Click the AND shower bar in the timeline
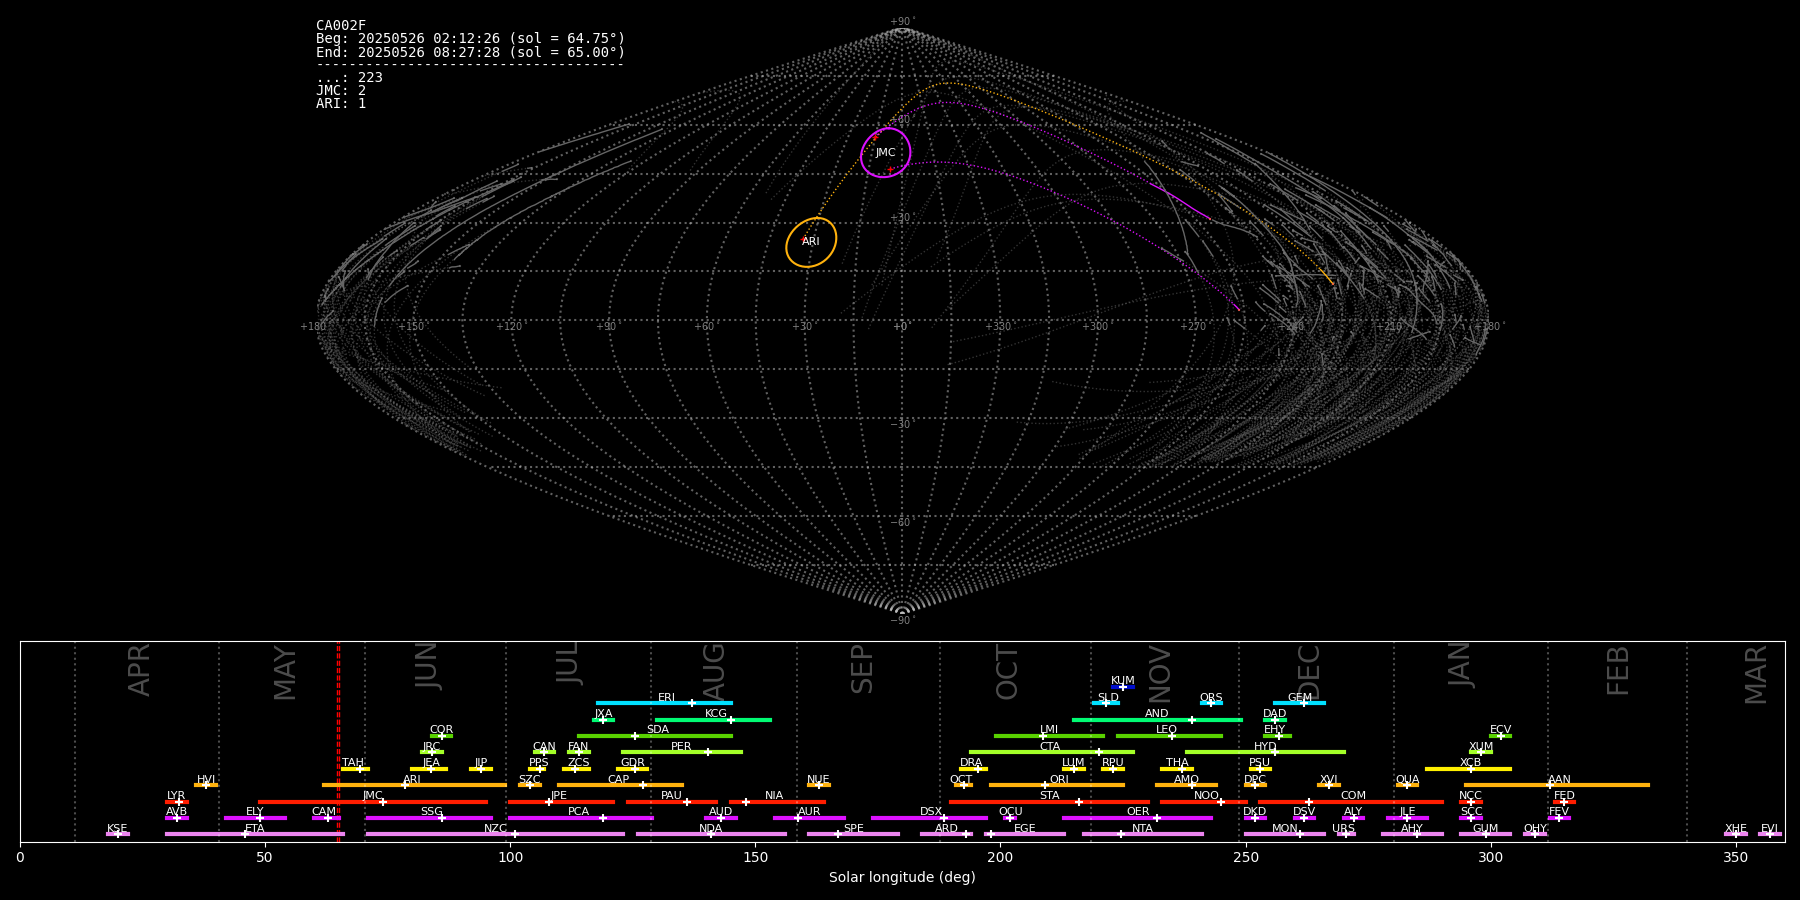The height and width of the screenshot is (900, 1800). pyautogui.click(x=1157, y=720)
